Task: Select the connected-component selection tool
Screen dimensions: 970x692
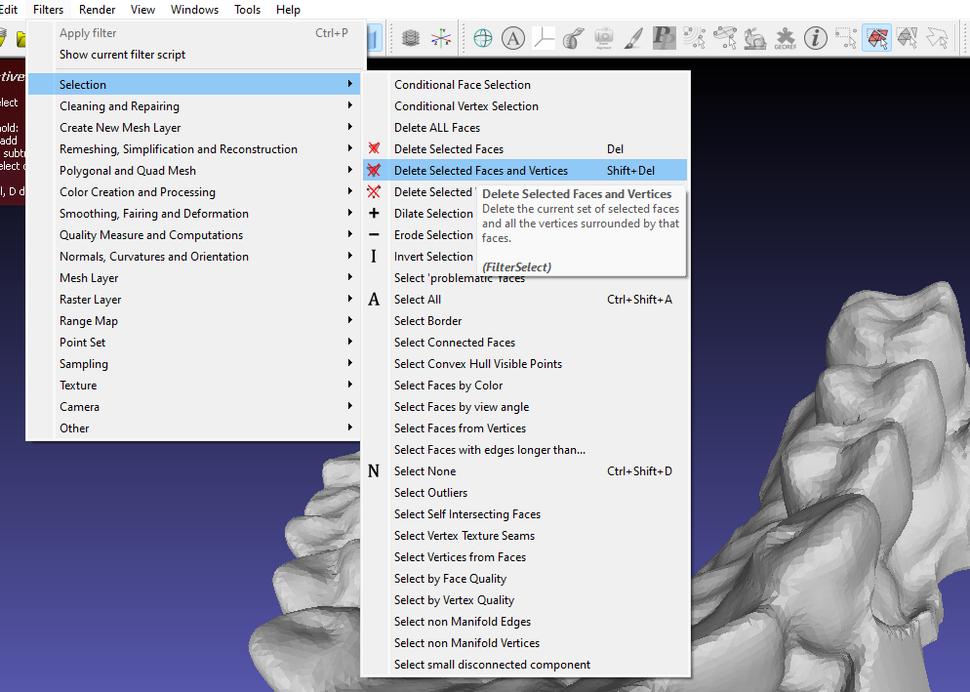Action: [908, 38]
